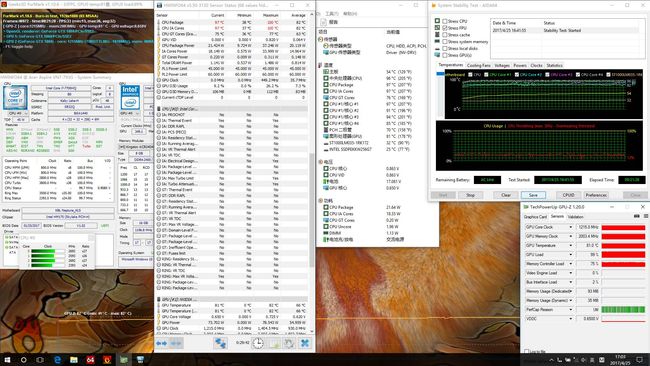Close HWiNFO sensors with blue X icon
Screen dimensions: 650x366
[305, 343]
